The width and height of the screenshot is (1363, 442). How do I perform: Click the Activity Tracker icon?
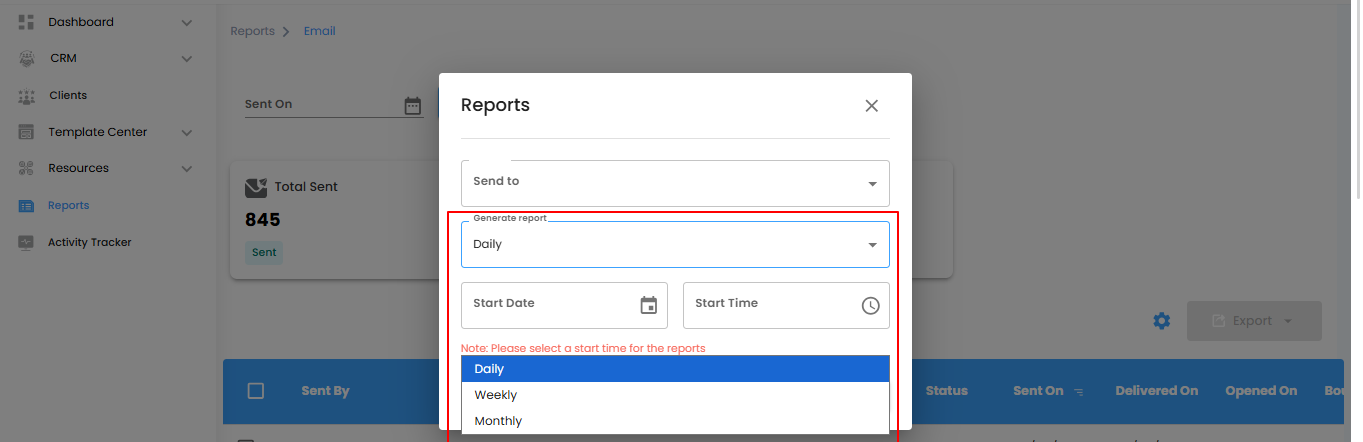pos(27,242)
